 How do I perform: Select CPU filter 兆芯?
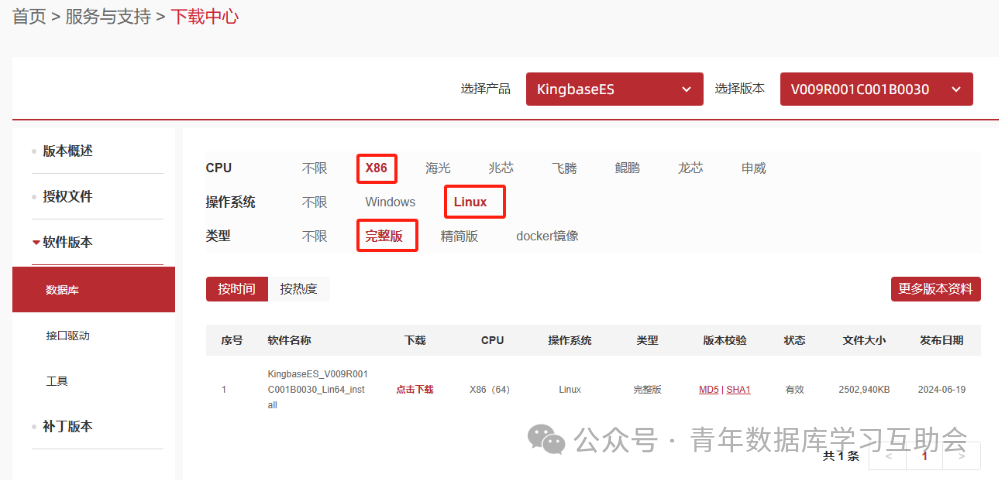pyautogui.click(x=501, y=168)
